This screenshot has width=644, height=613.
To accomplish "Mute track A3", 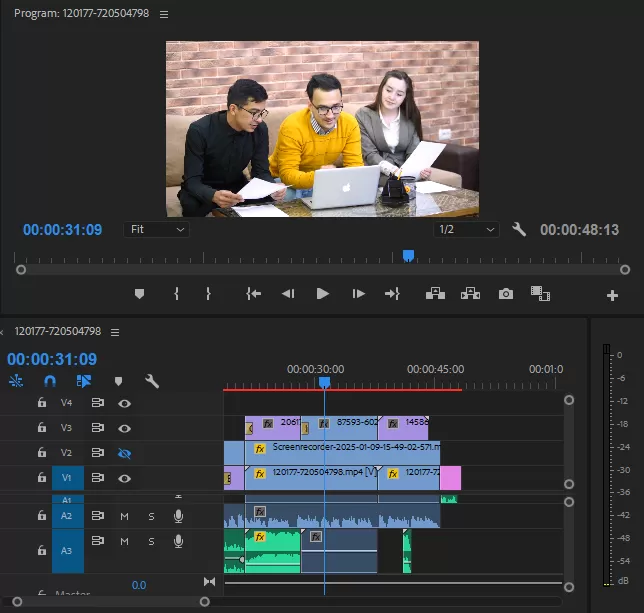I will click(x=124, y=542).
